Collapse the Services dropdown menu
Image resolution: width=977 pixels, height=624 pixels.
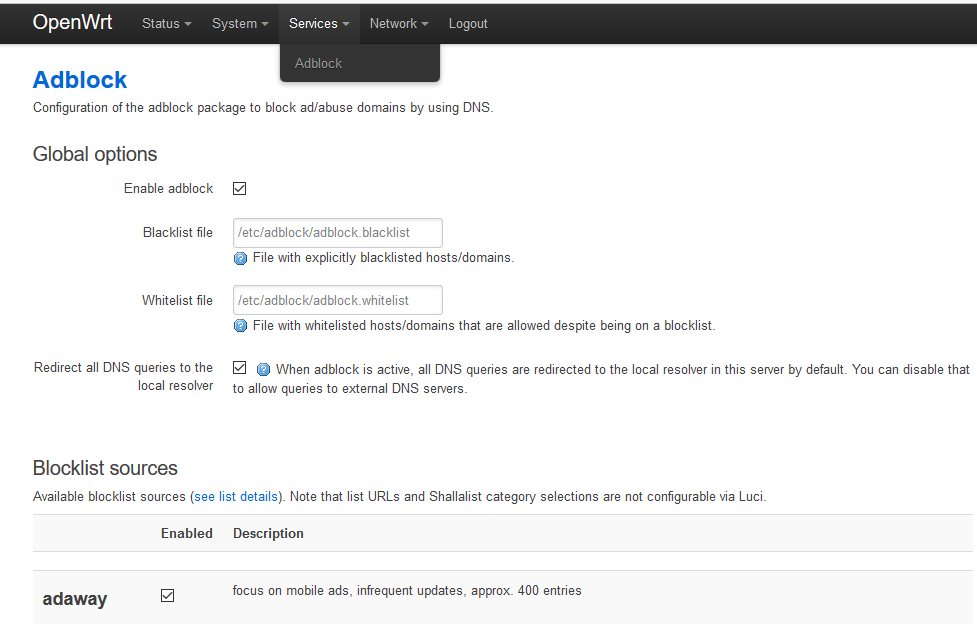click(x=319, y=24)
